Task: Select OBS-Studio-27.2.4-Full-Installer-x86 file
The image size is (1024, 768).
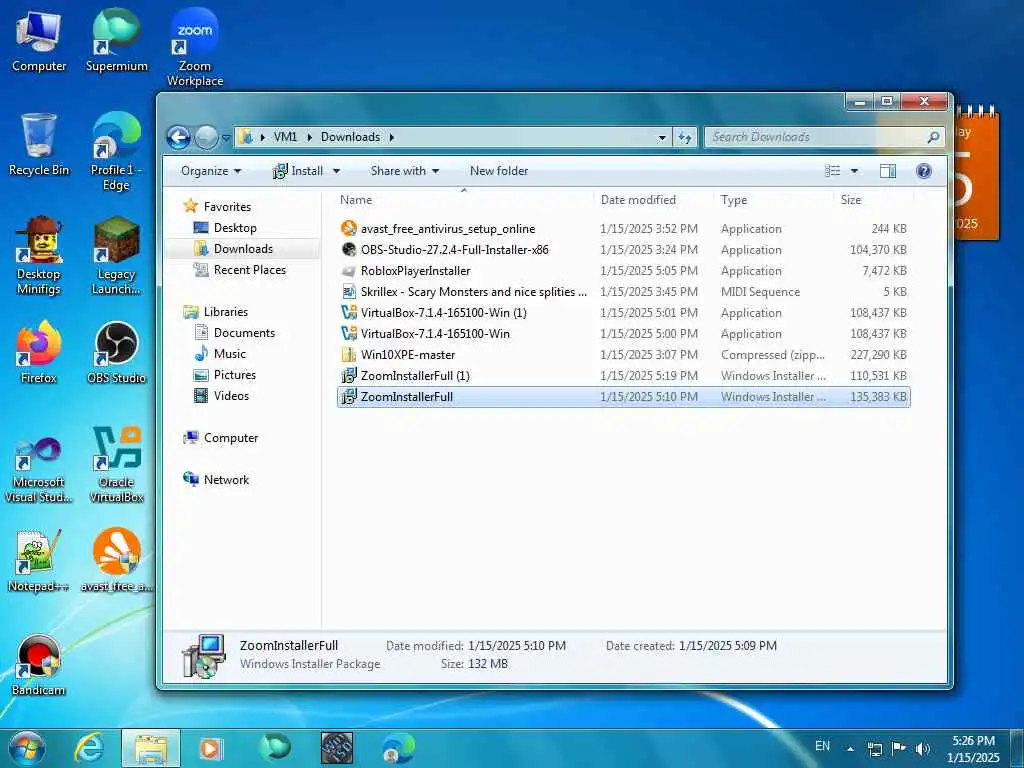Action: [624, 249]
